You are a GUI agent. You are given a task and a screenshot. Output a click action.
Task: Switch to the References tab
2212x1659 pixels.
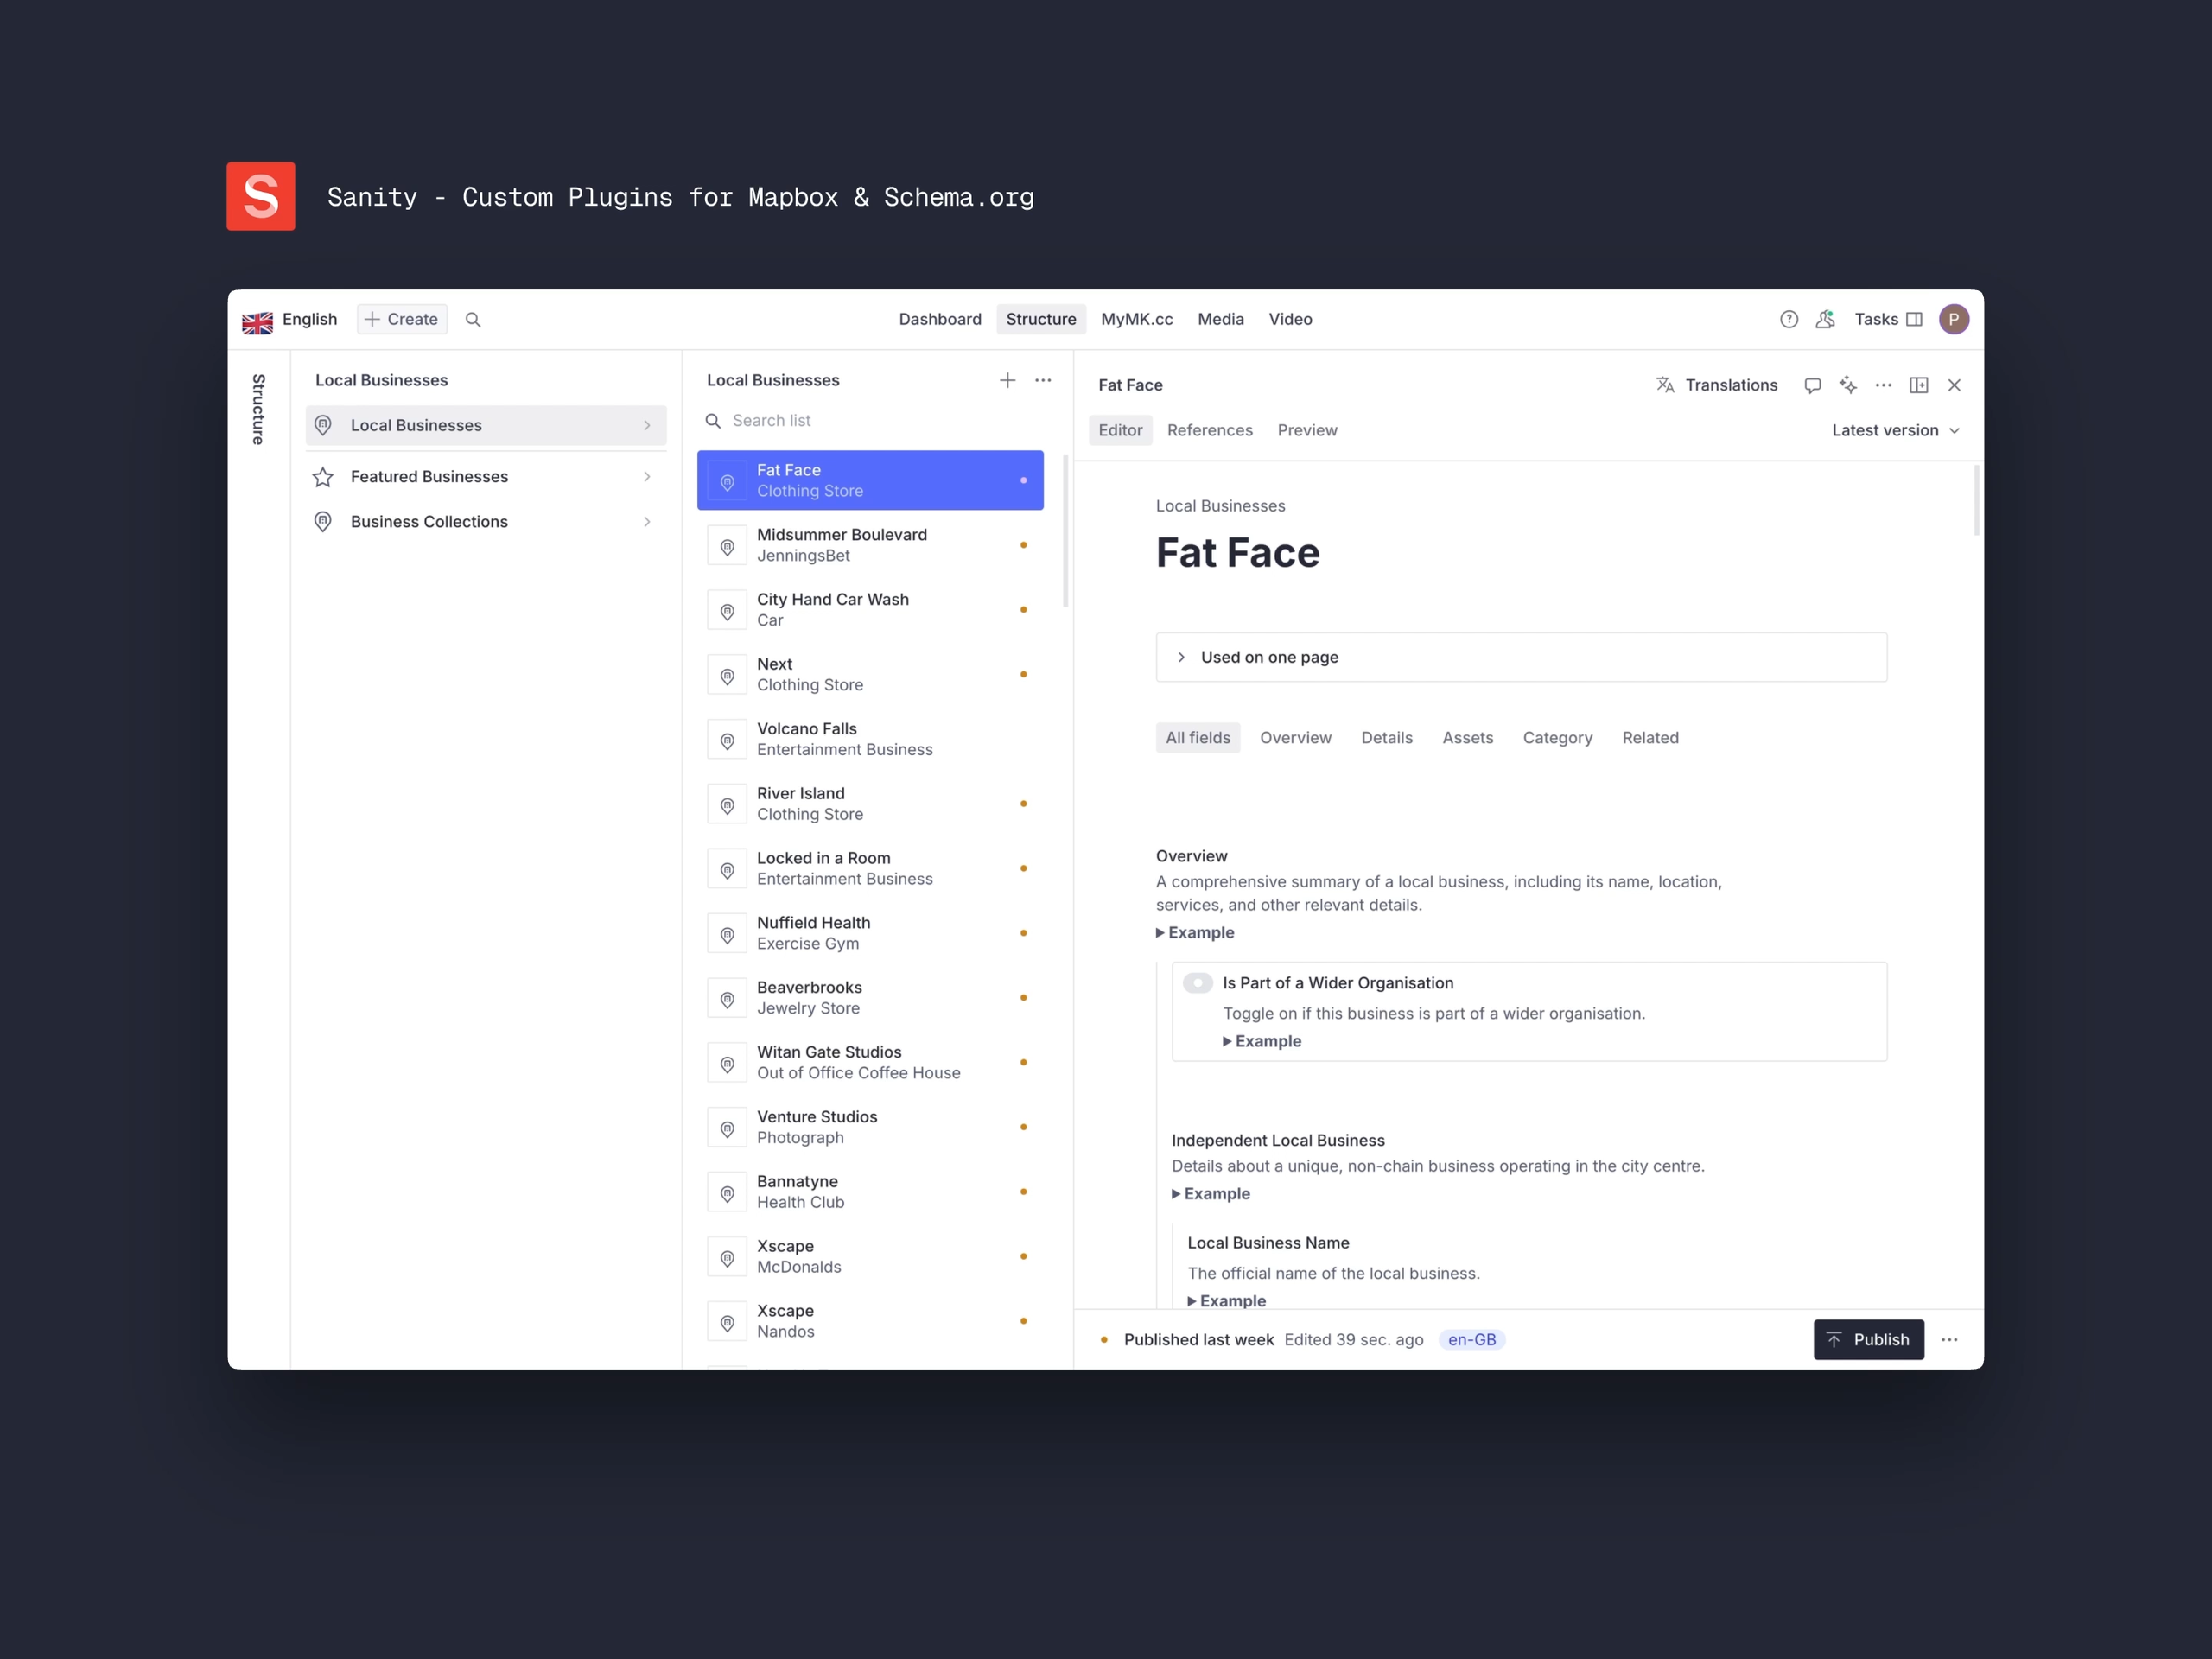tap(1209, 430)
